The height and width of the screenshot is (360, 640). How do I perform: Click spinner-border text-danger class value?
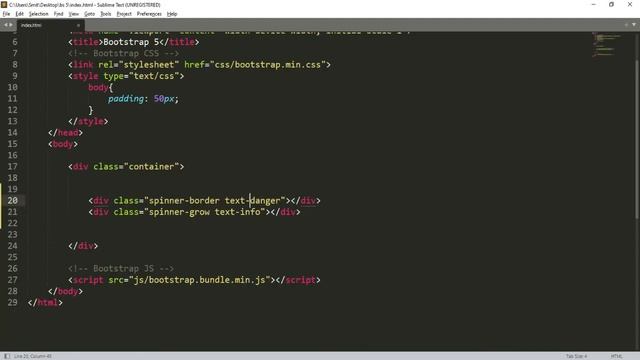point(215,200)
